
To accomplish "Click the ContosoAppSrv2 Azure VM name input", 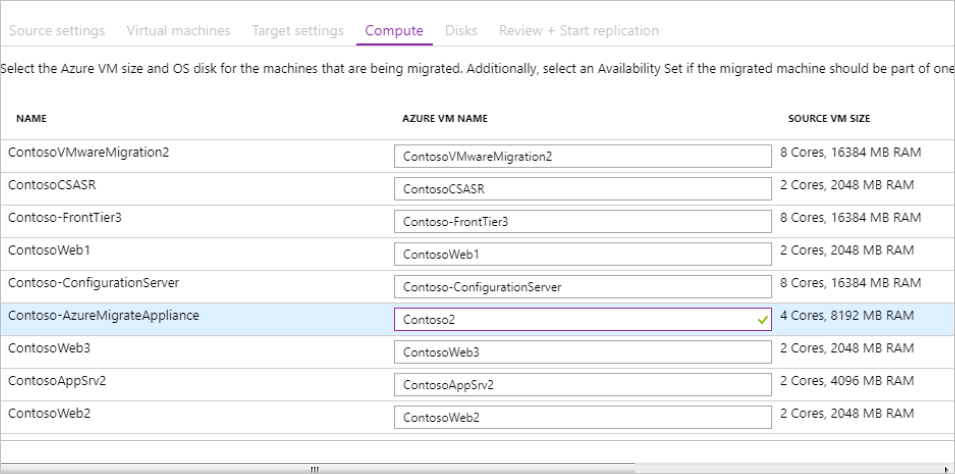I will [582, 385].
